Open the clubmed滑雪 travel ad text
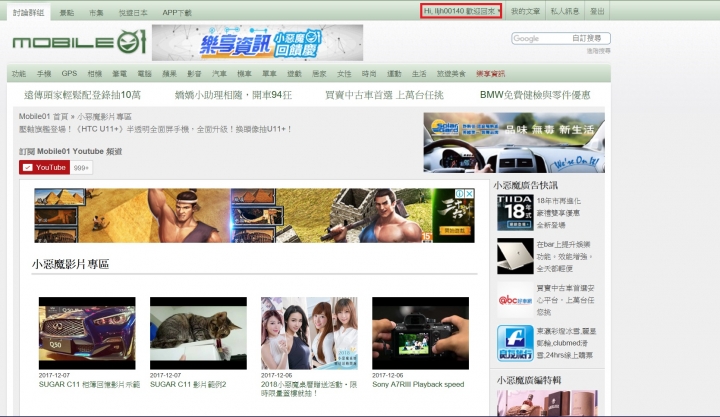This screenshot has width=720, height=417. point(566,343)
